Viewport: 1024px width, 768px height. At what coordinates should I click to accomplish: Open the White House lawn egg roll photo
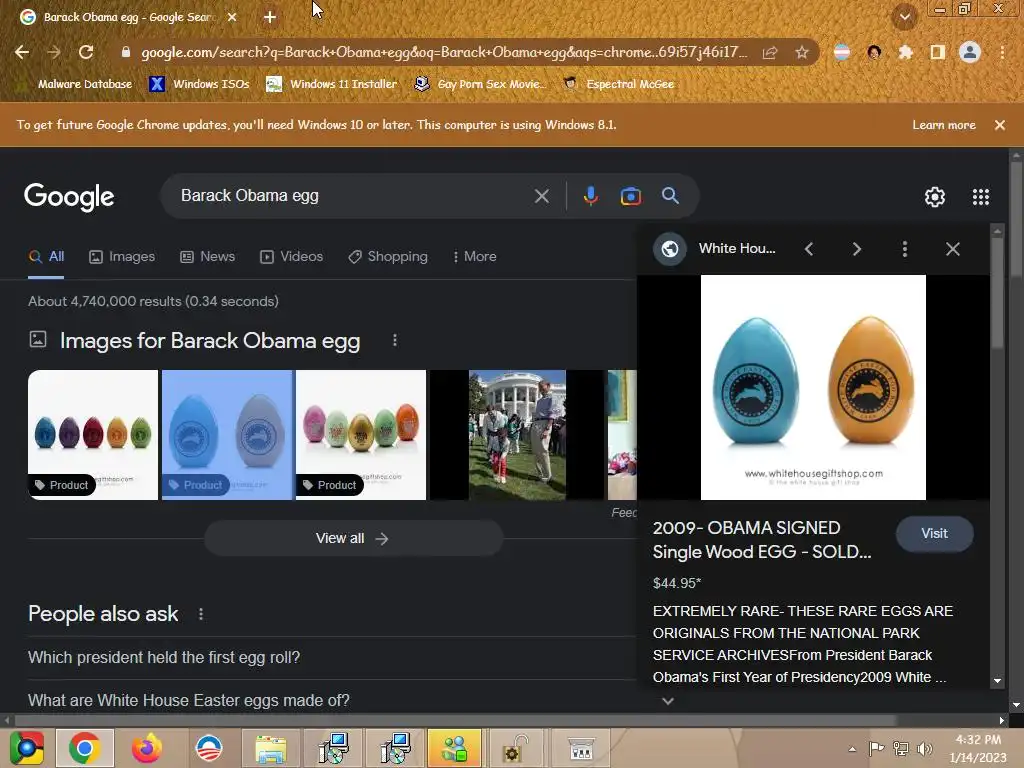(x=517, y=435)
